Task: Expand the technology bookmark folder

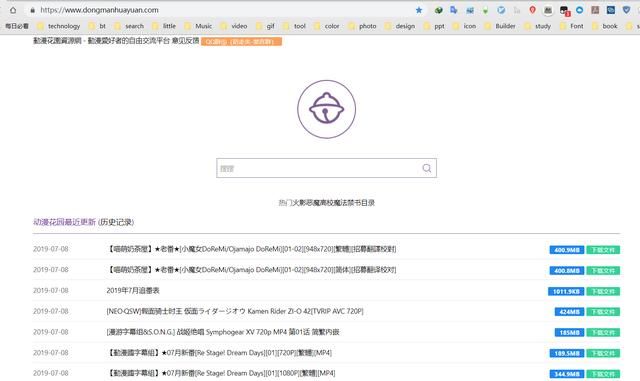Action: click(59, 26)
